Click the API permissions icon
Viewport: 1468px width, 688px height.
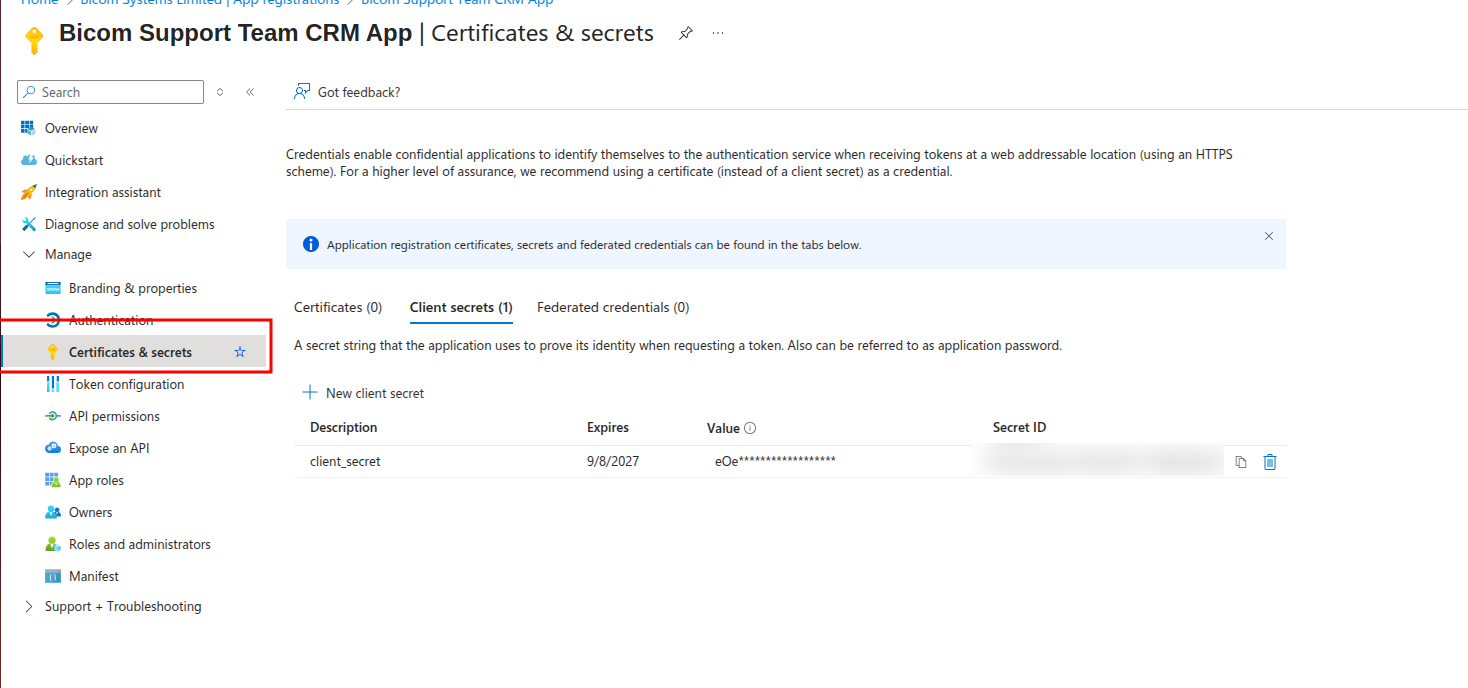53,416
